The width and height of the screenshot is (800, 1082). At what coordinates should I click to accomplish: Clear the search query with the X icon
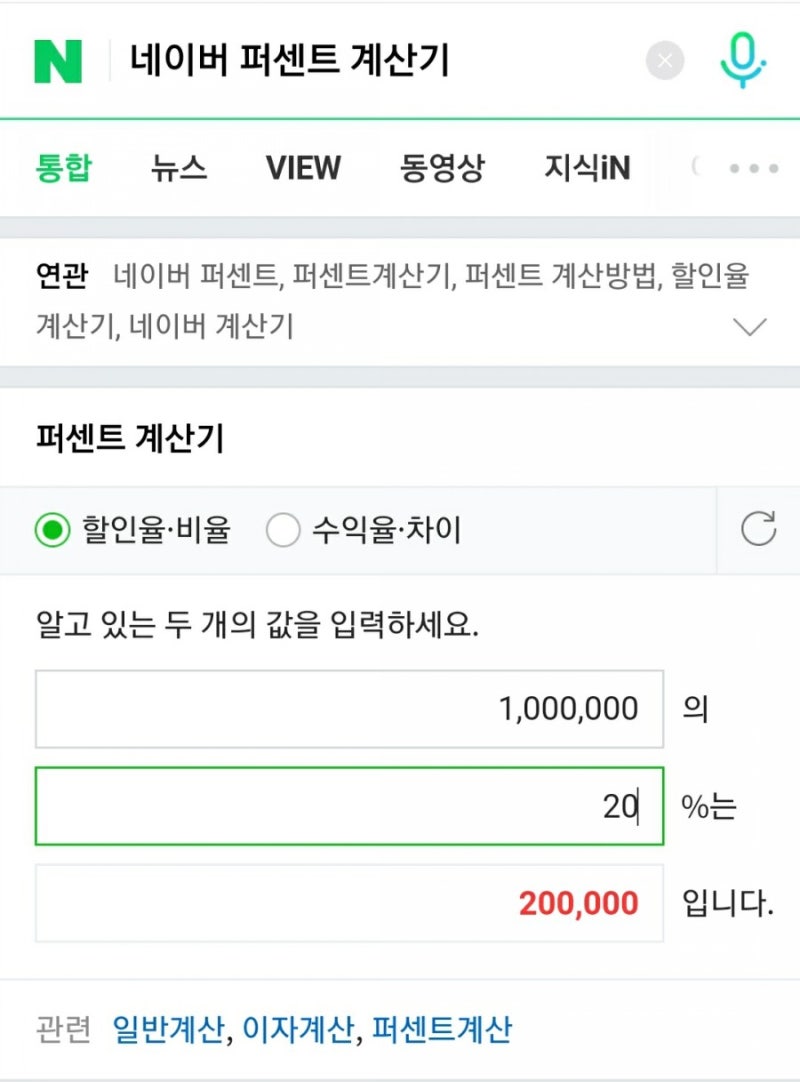(665, 61)
